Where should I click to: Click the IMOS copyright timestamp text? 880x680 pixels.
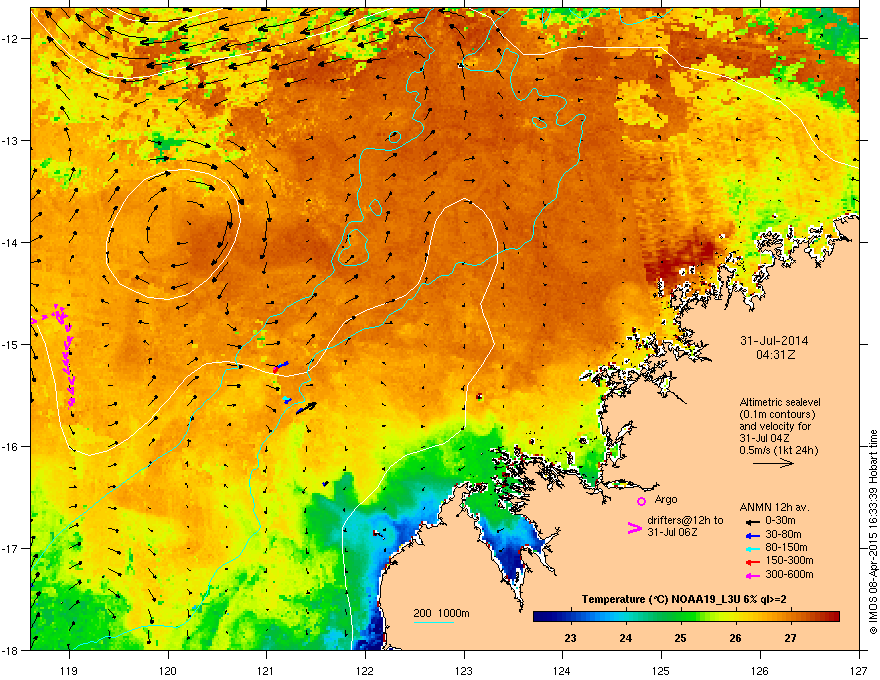[x=873, y=532]
